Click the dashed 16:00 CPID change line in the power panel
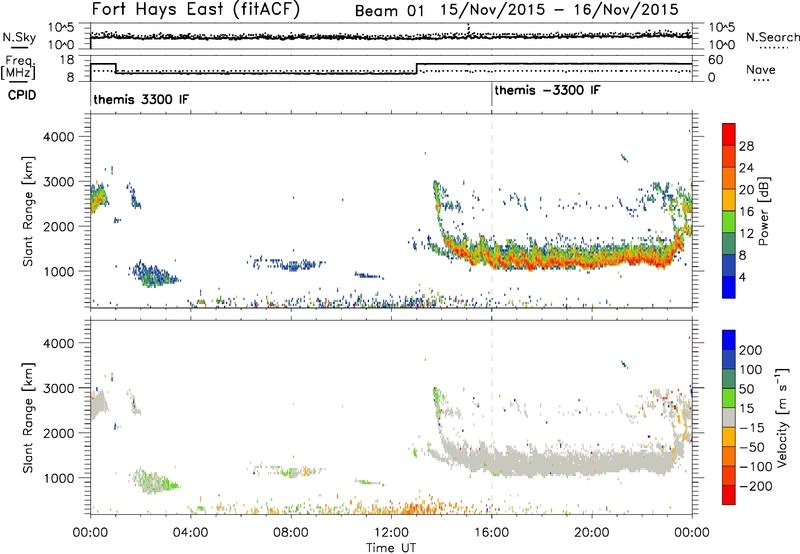800x554 pixels. pyautogui.click(x=492, y=209)
